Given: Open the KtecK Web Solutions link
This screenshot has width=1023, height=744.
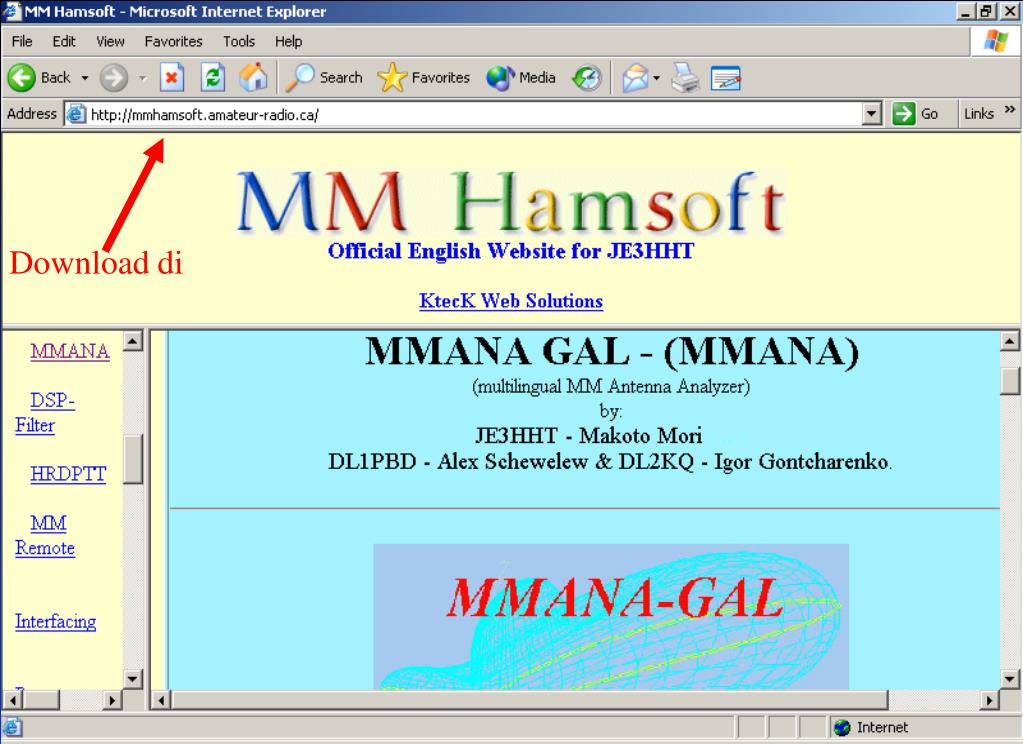Looking at the screenshot, I should coord(511,301).
